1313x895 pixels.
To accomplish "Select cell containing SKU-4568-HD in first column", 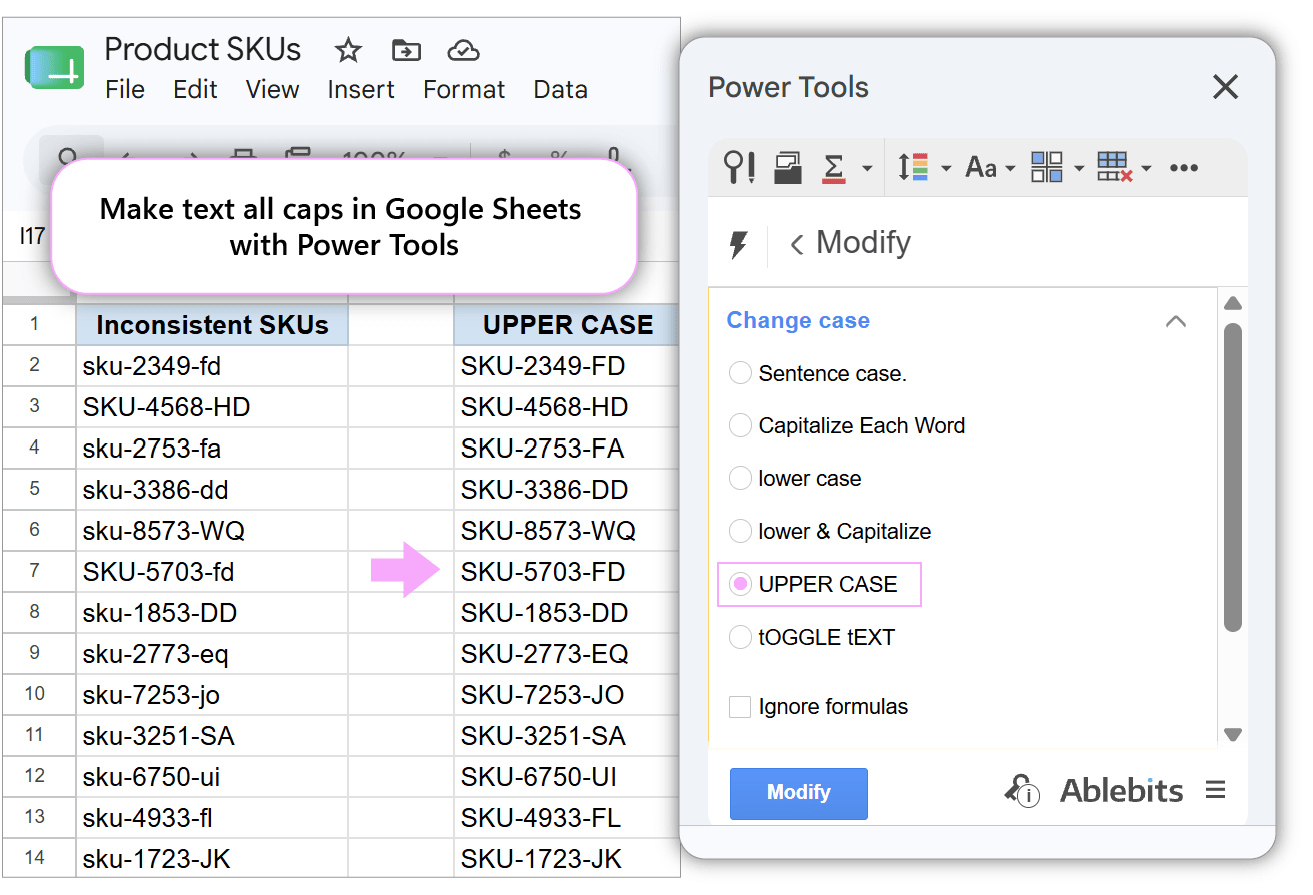I will [212, 407].
